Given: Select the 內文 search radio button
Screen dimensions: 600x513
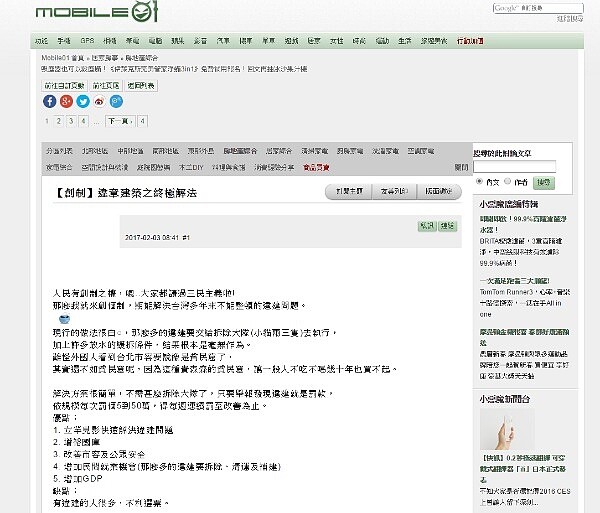Looking at the screenshot, I should point(479,181).
